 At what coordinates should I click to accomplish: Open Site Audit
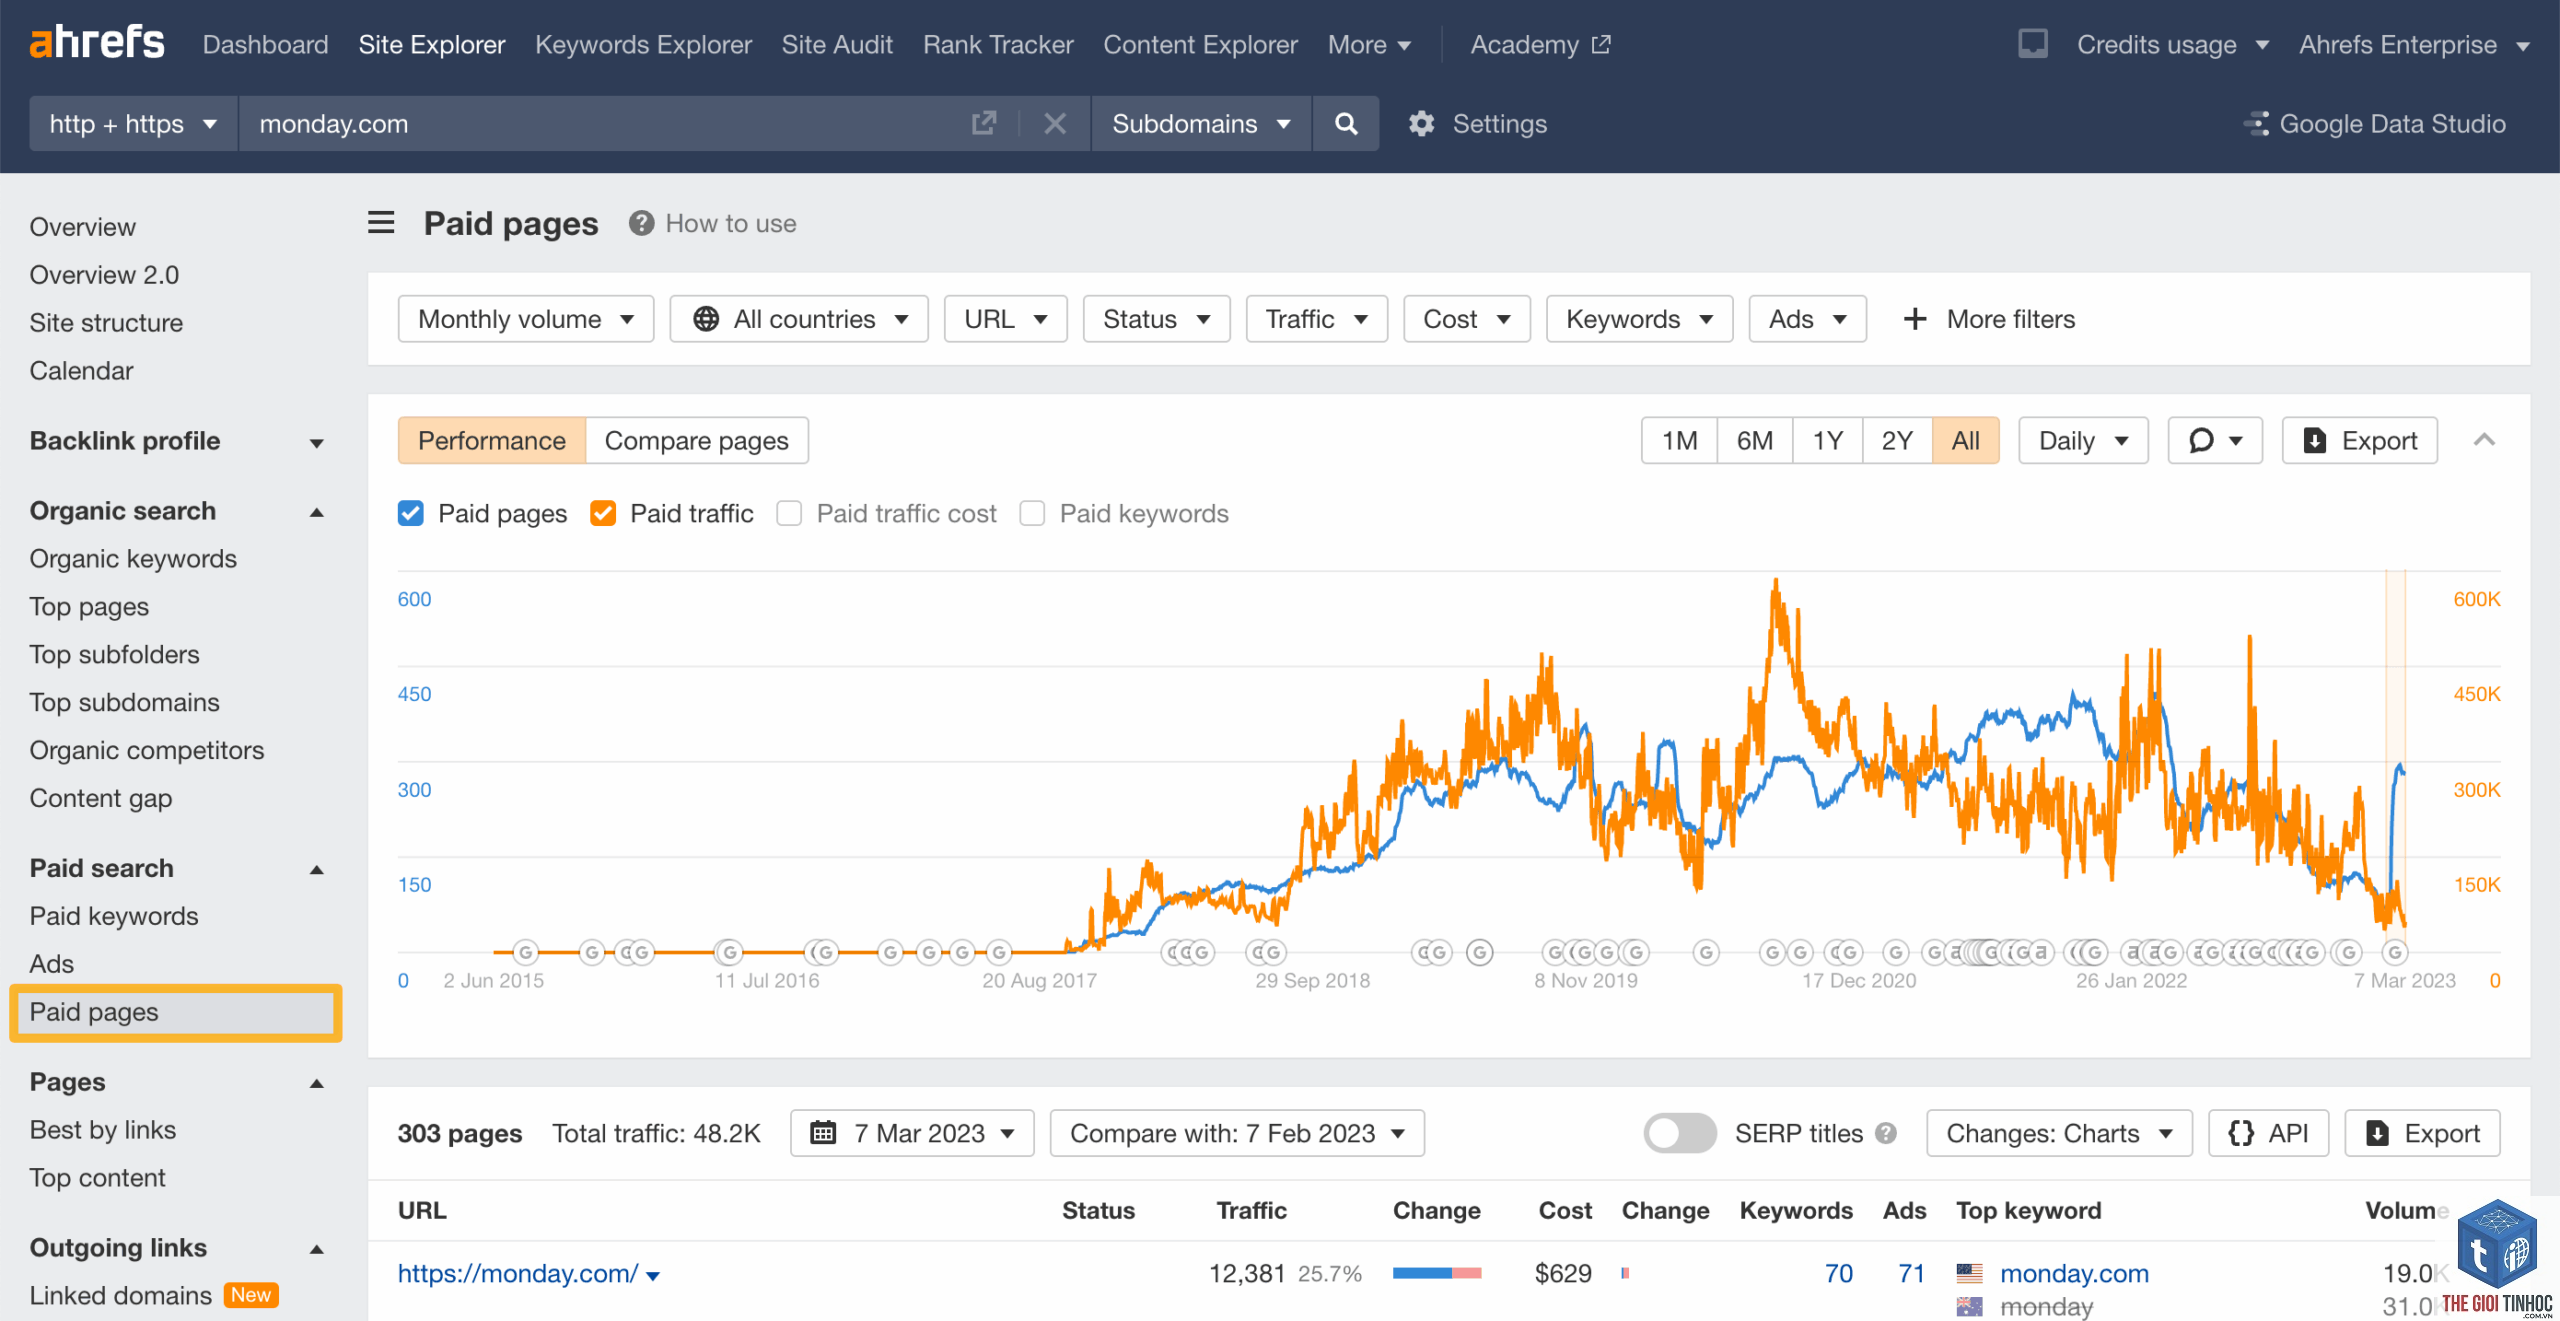[x=837, y=44]
